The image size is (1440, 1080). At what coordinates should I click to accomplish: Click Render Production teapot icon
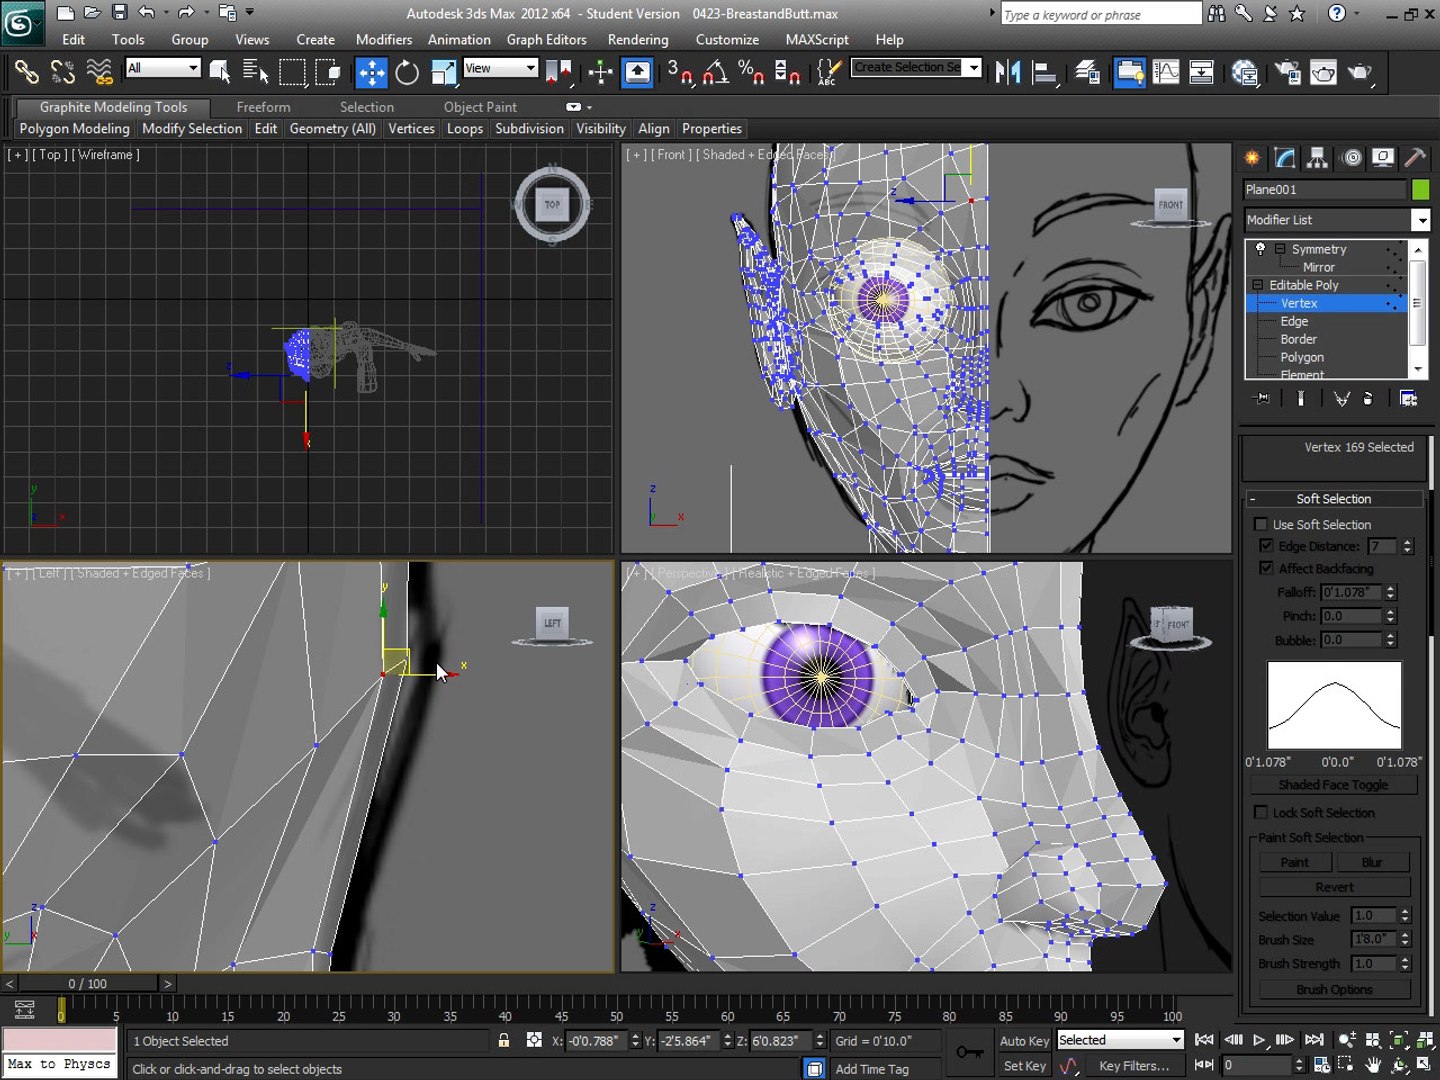coord(1360,72)
